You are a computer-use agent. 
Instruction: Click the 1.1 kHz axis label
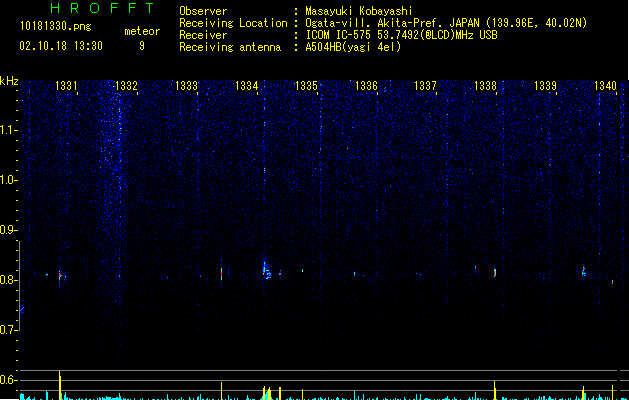point(9,130)
